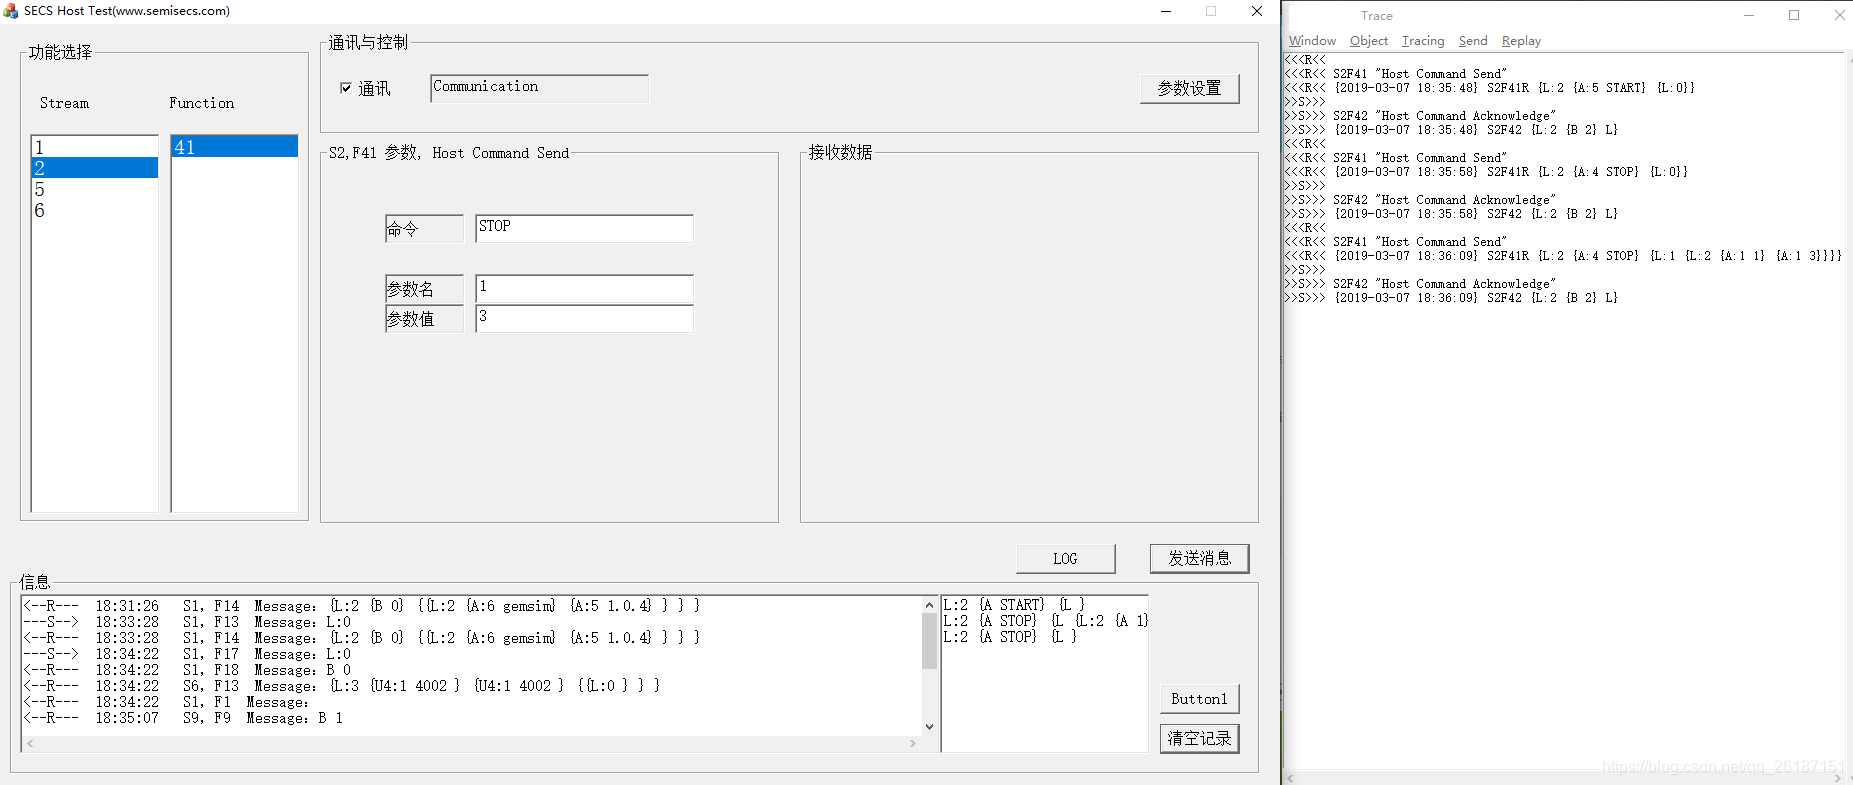Open the Replay menu in Trace
The height and width of the screenshot is (785, 1853).
point(1520,41)
